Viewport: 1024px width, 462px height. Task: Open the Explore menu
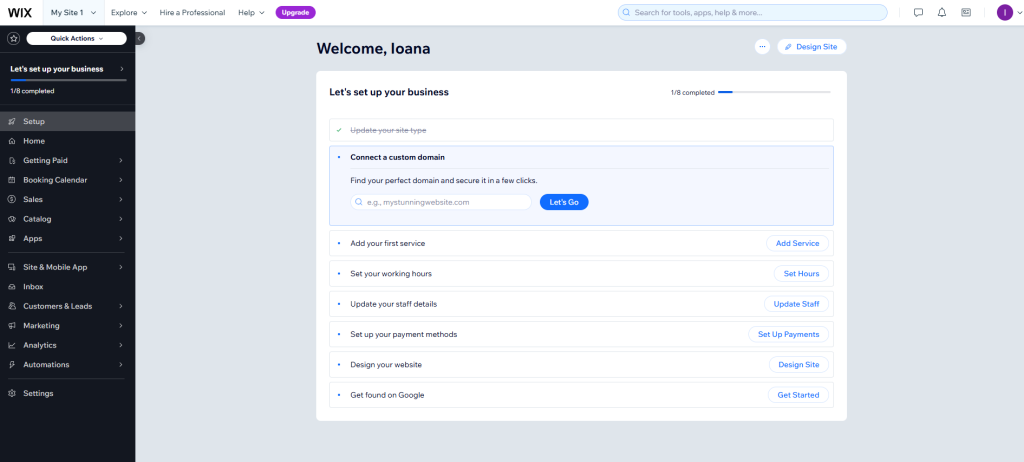coord(128,12)
